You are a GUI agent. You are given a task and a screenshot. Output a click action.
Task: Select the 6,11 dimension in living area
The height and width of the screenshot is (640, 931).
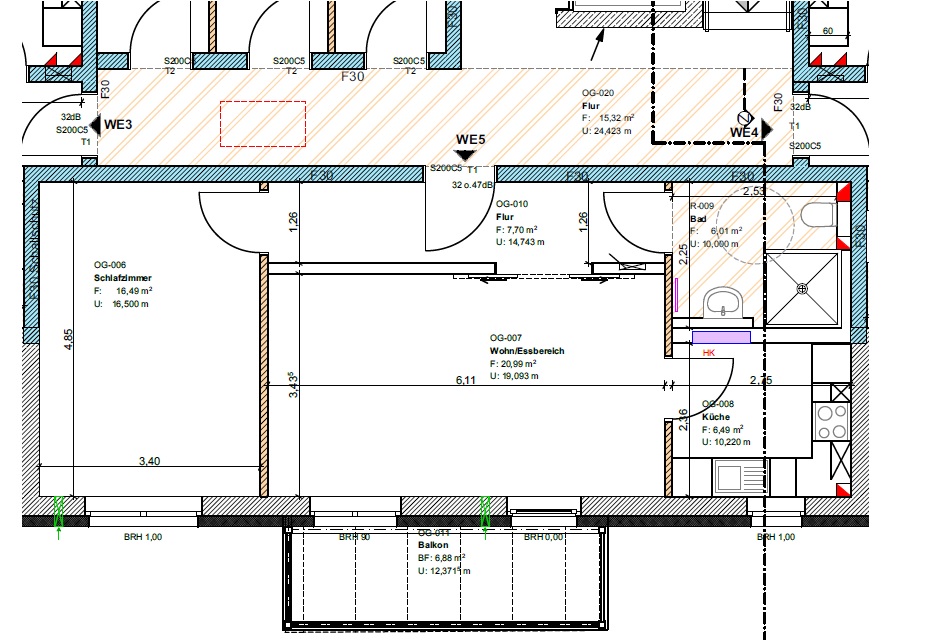(465, 381)
